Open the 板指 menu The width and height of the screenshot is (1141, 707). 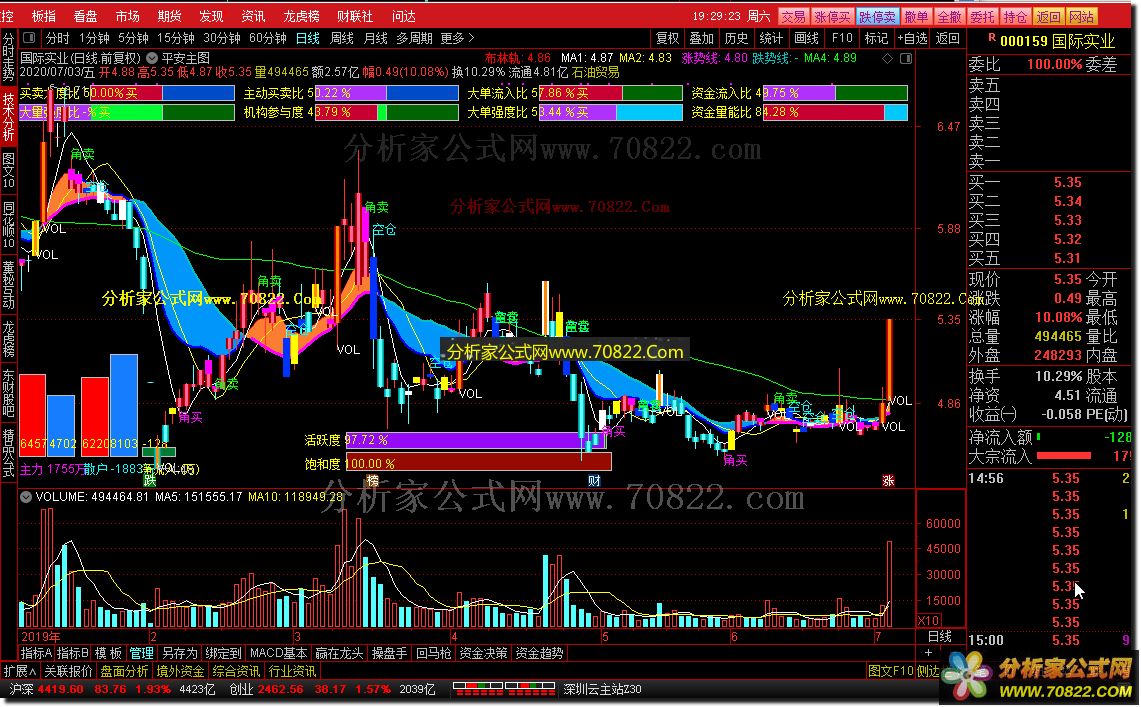[x=44, y=16]
